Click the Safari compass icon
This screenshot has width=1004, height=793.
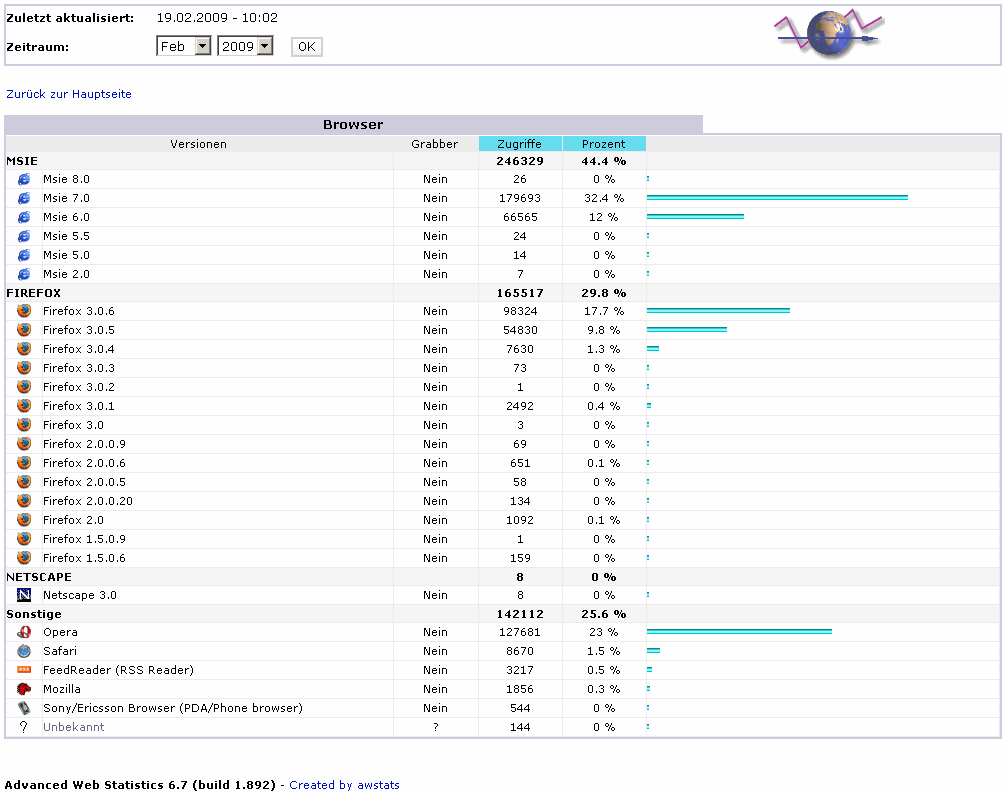click(x=24, y=651)
